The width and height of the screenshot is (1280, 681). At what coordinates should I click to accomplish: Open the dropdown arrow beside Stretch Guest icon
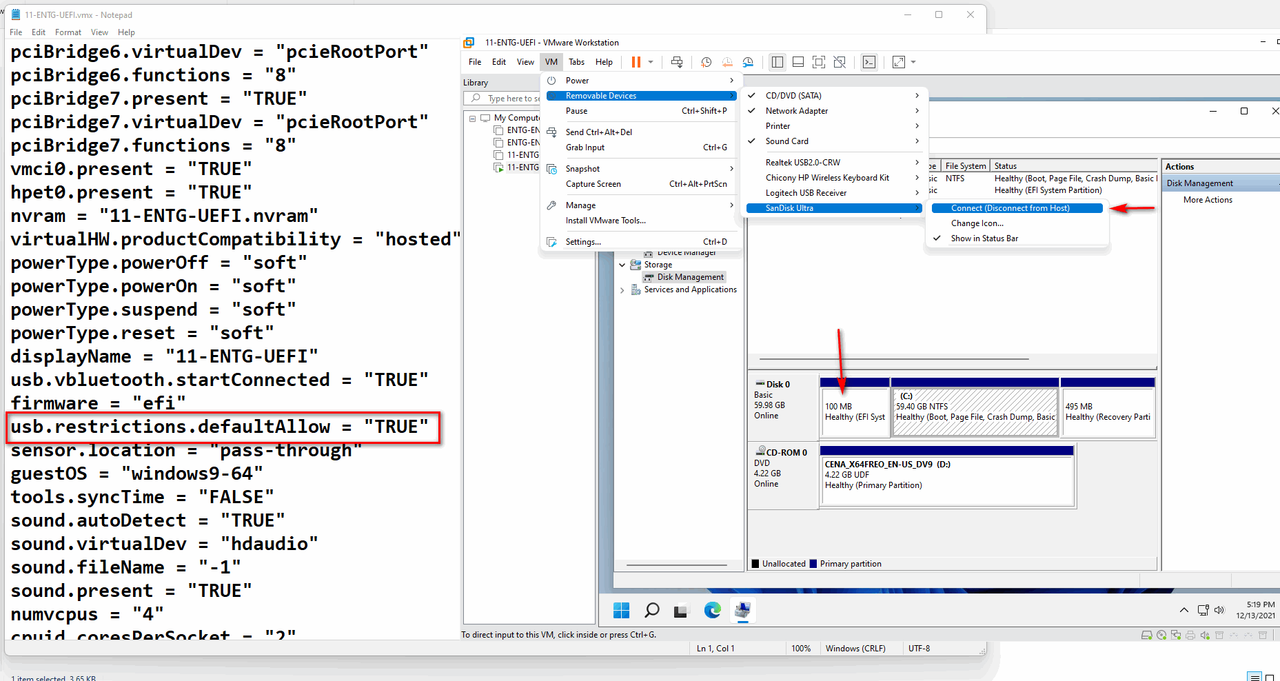913,62
